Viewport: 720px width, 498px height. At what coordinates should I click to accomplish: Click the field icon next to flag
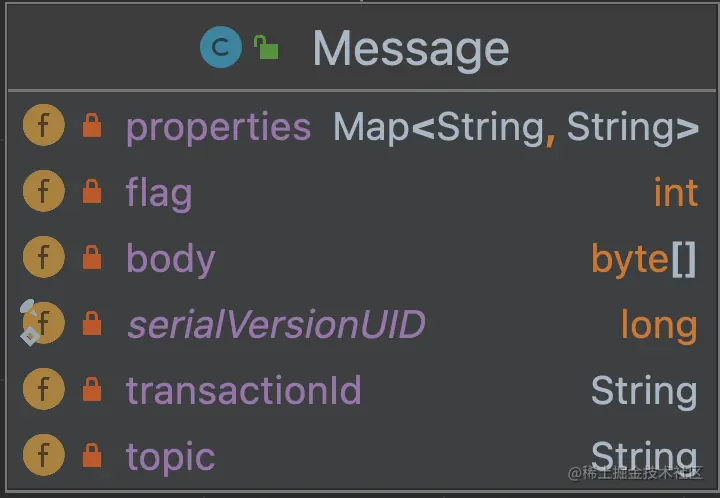pos(43,192)
